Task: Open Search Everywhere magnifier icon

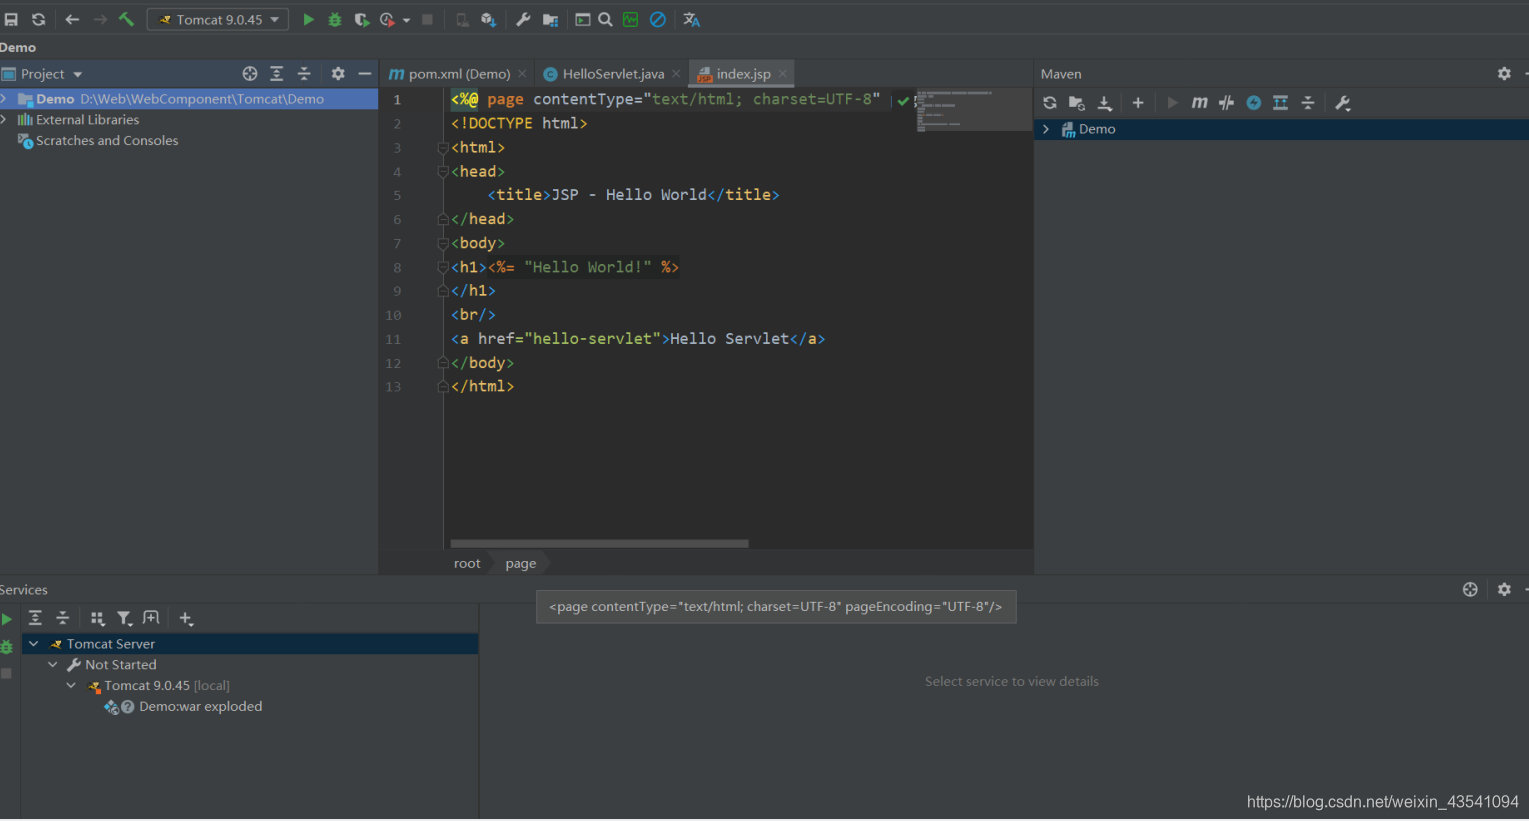Action: [605, 19]
